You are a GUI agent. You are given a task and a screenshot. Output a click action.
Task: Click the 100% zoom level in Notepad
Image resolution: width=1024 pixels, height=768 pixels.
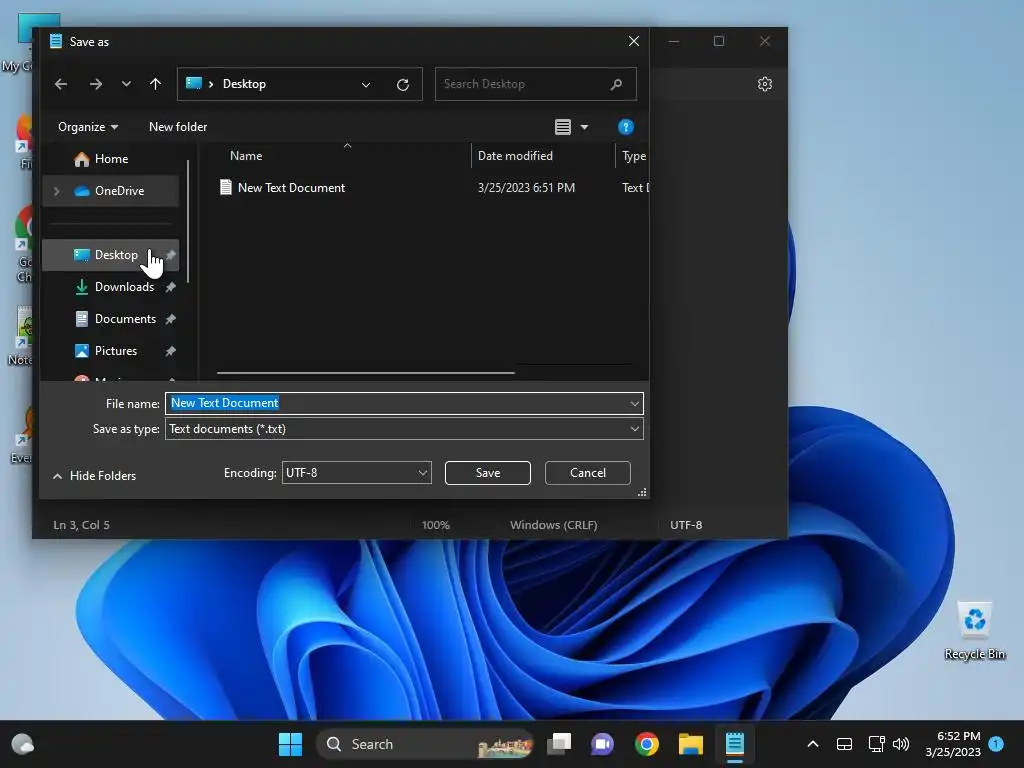click(x=436, y=525)
